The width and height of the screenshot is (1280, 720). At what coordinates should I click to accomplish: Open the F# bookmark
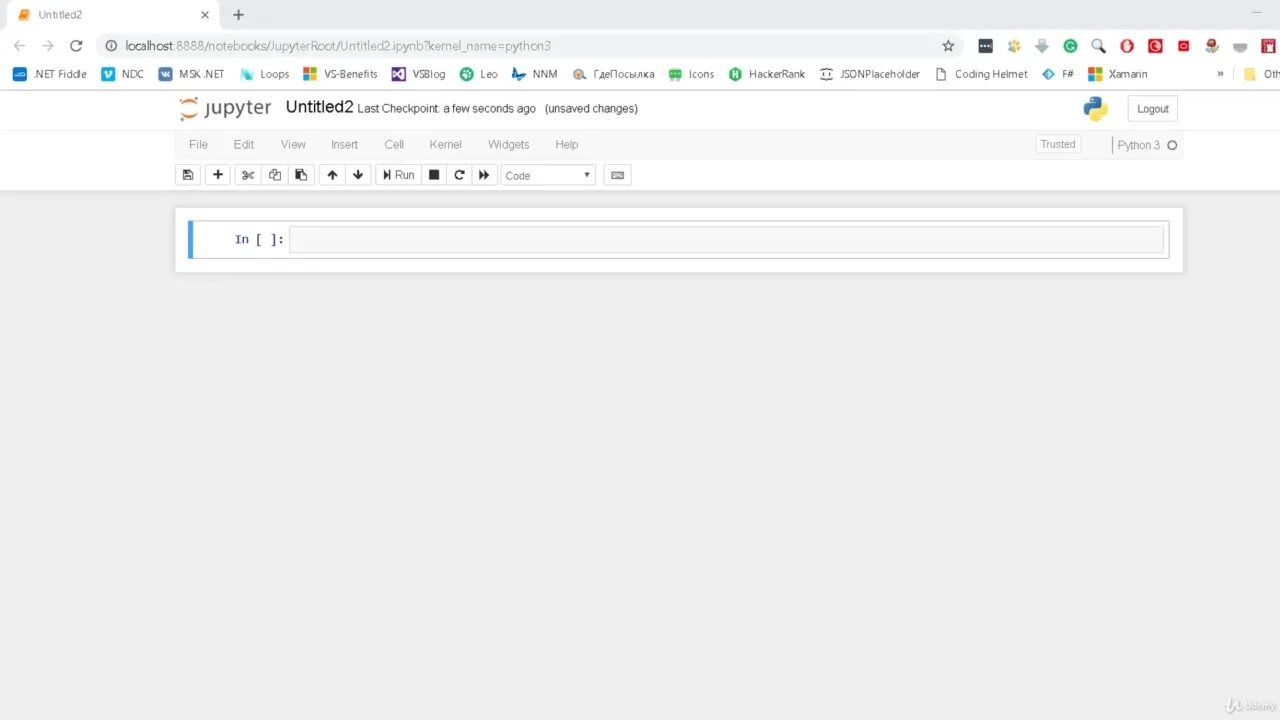point(1058,74)
